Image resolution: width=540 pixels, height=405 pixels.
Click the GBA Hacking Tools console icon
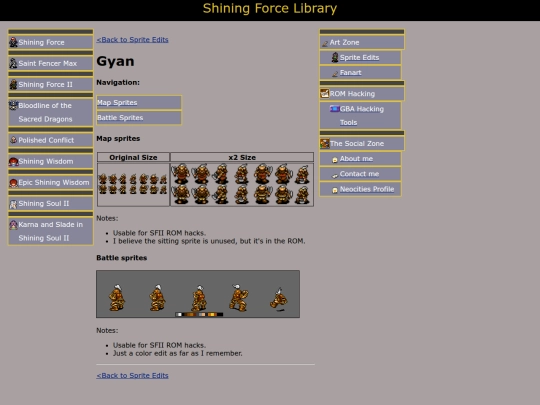334,109
